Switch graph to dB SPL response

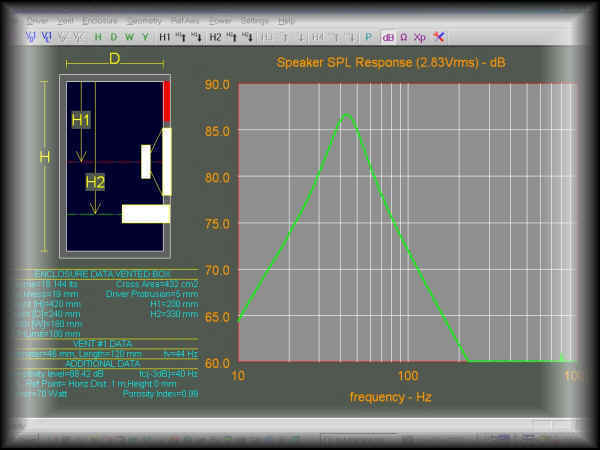(388, 37)
